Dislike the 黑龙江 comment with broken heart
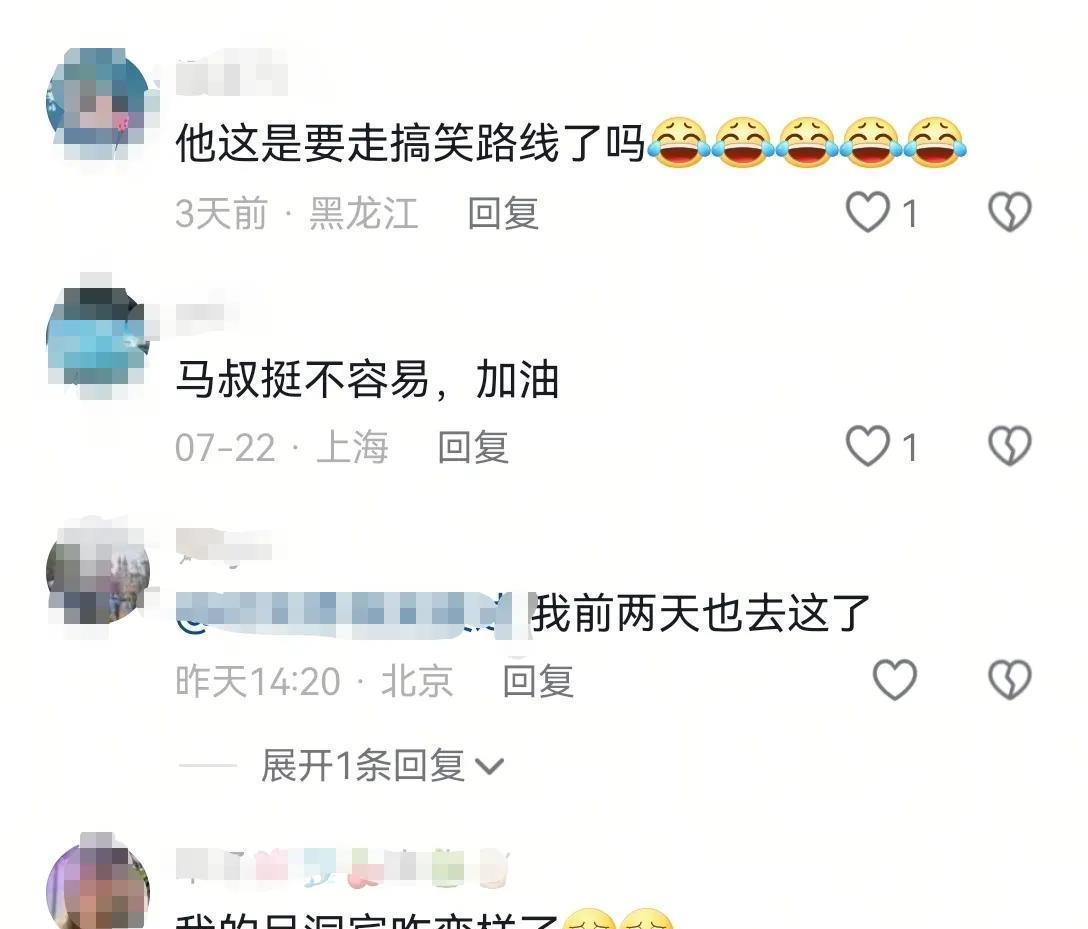 (1010, 212)
